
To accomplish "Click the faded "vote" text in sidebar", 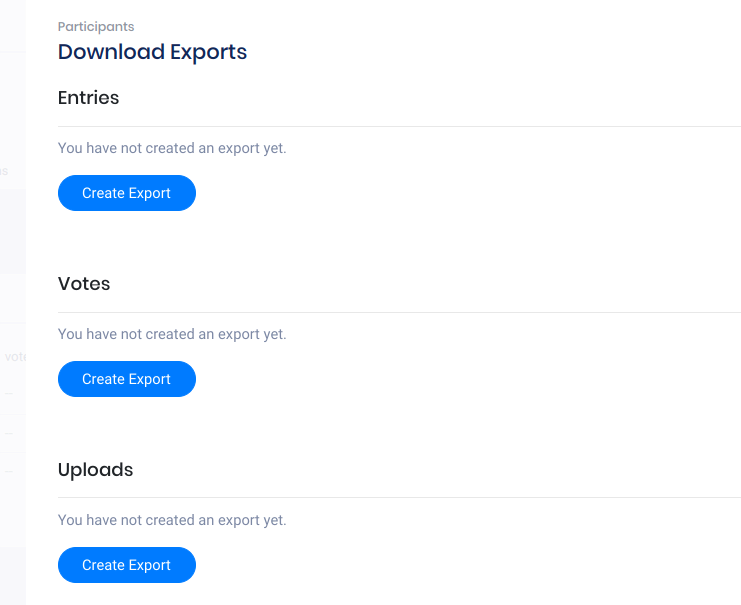I will pyautogui.click(x=15, y=356).
